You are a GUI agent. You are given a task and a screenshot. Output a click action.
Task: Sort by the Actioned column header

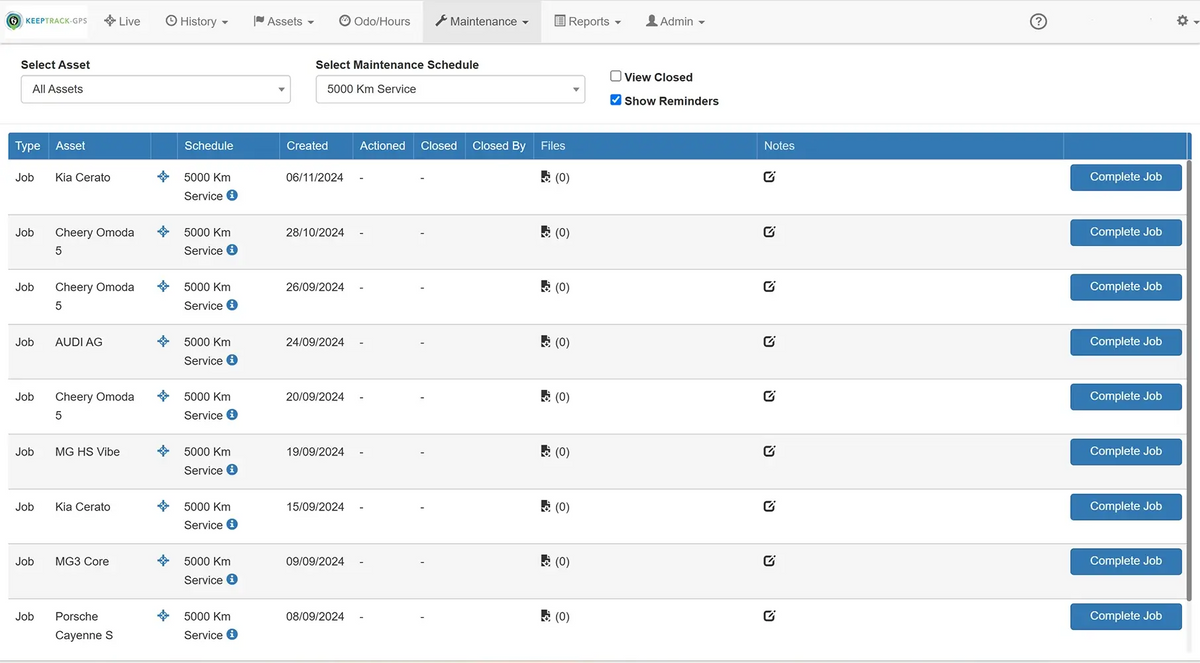[x=383, y=146]
